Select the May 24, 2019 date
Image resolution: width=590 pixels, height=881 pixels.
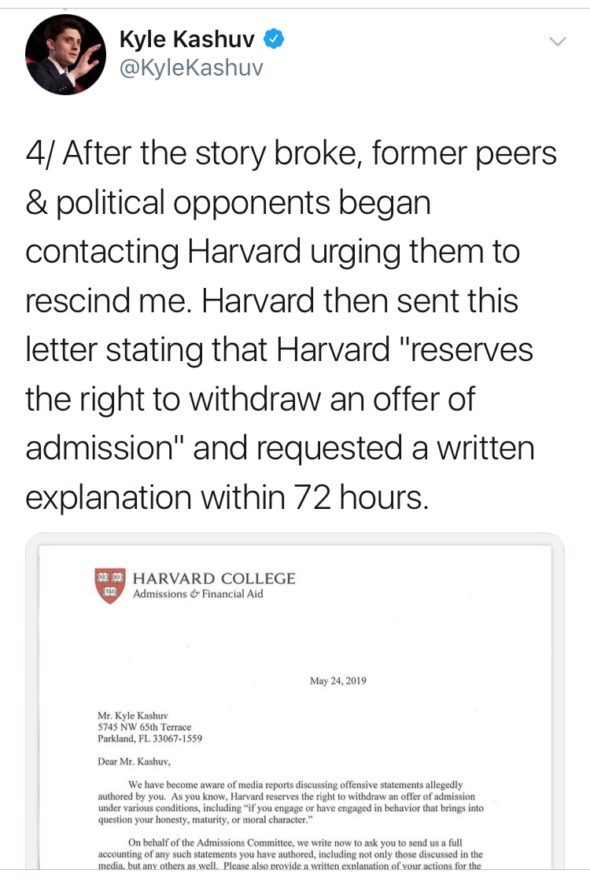pyautogui.click(x=338, y=680)
